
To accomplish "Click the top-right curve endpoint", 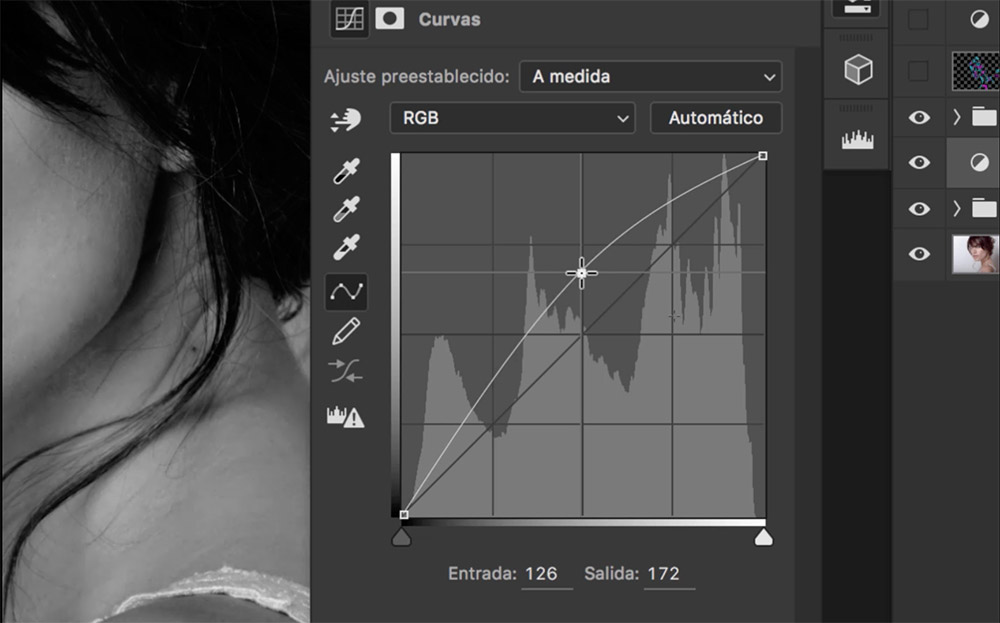I will tap(763, 156).
